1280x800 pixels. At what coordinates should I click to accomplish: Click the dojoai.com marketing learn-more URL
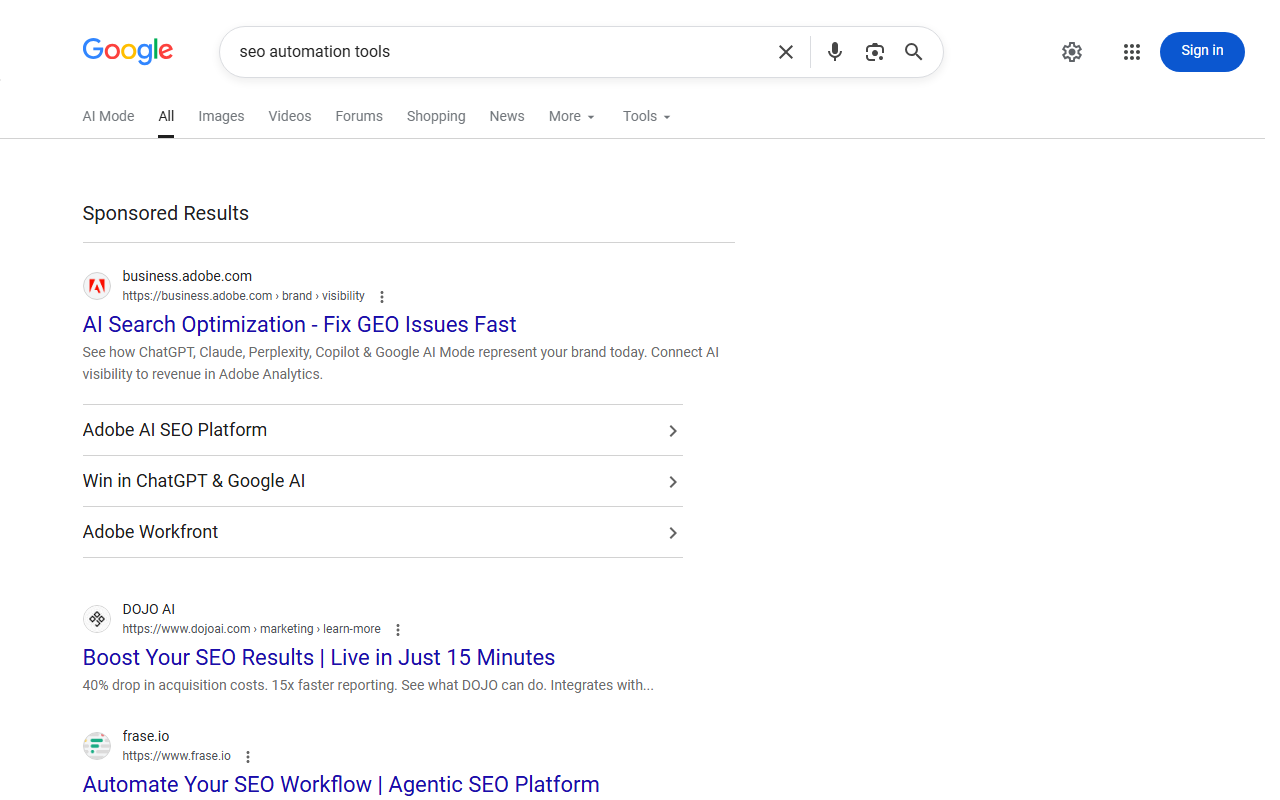point(251,629)
